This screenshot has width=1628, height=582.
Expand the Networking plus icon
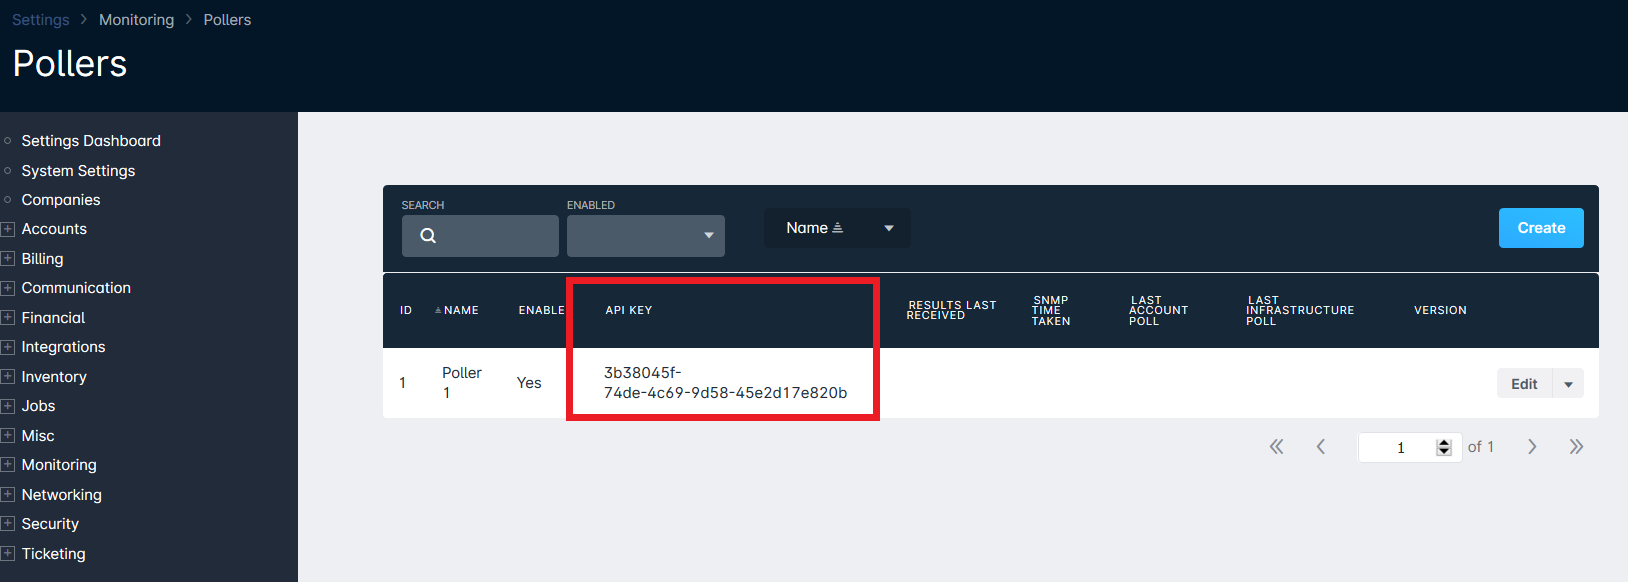(x=8, y=494)
